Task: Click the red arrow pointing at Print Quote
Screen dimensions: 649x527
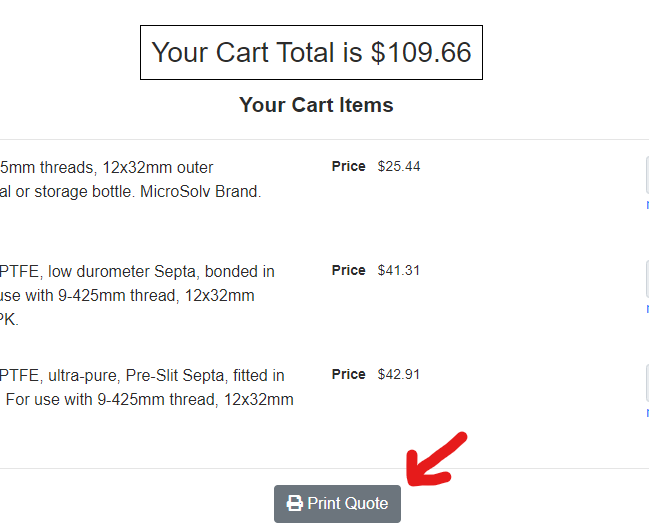Action: (x=435, y=458)
